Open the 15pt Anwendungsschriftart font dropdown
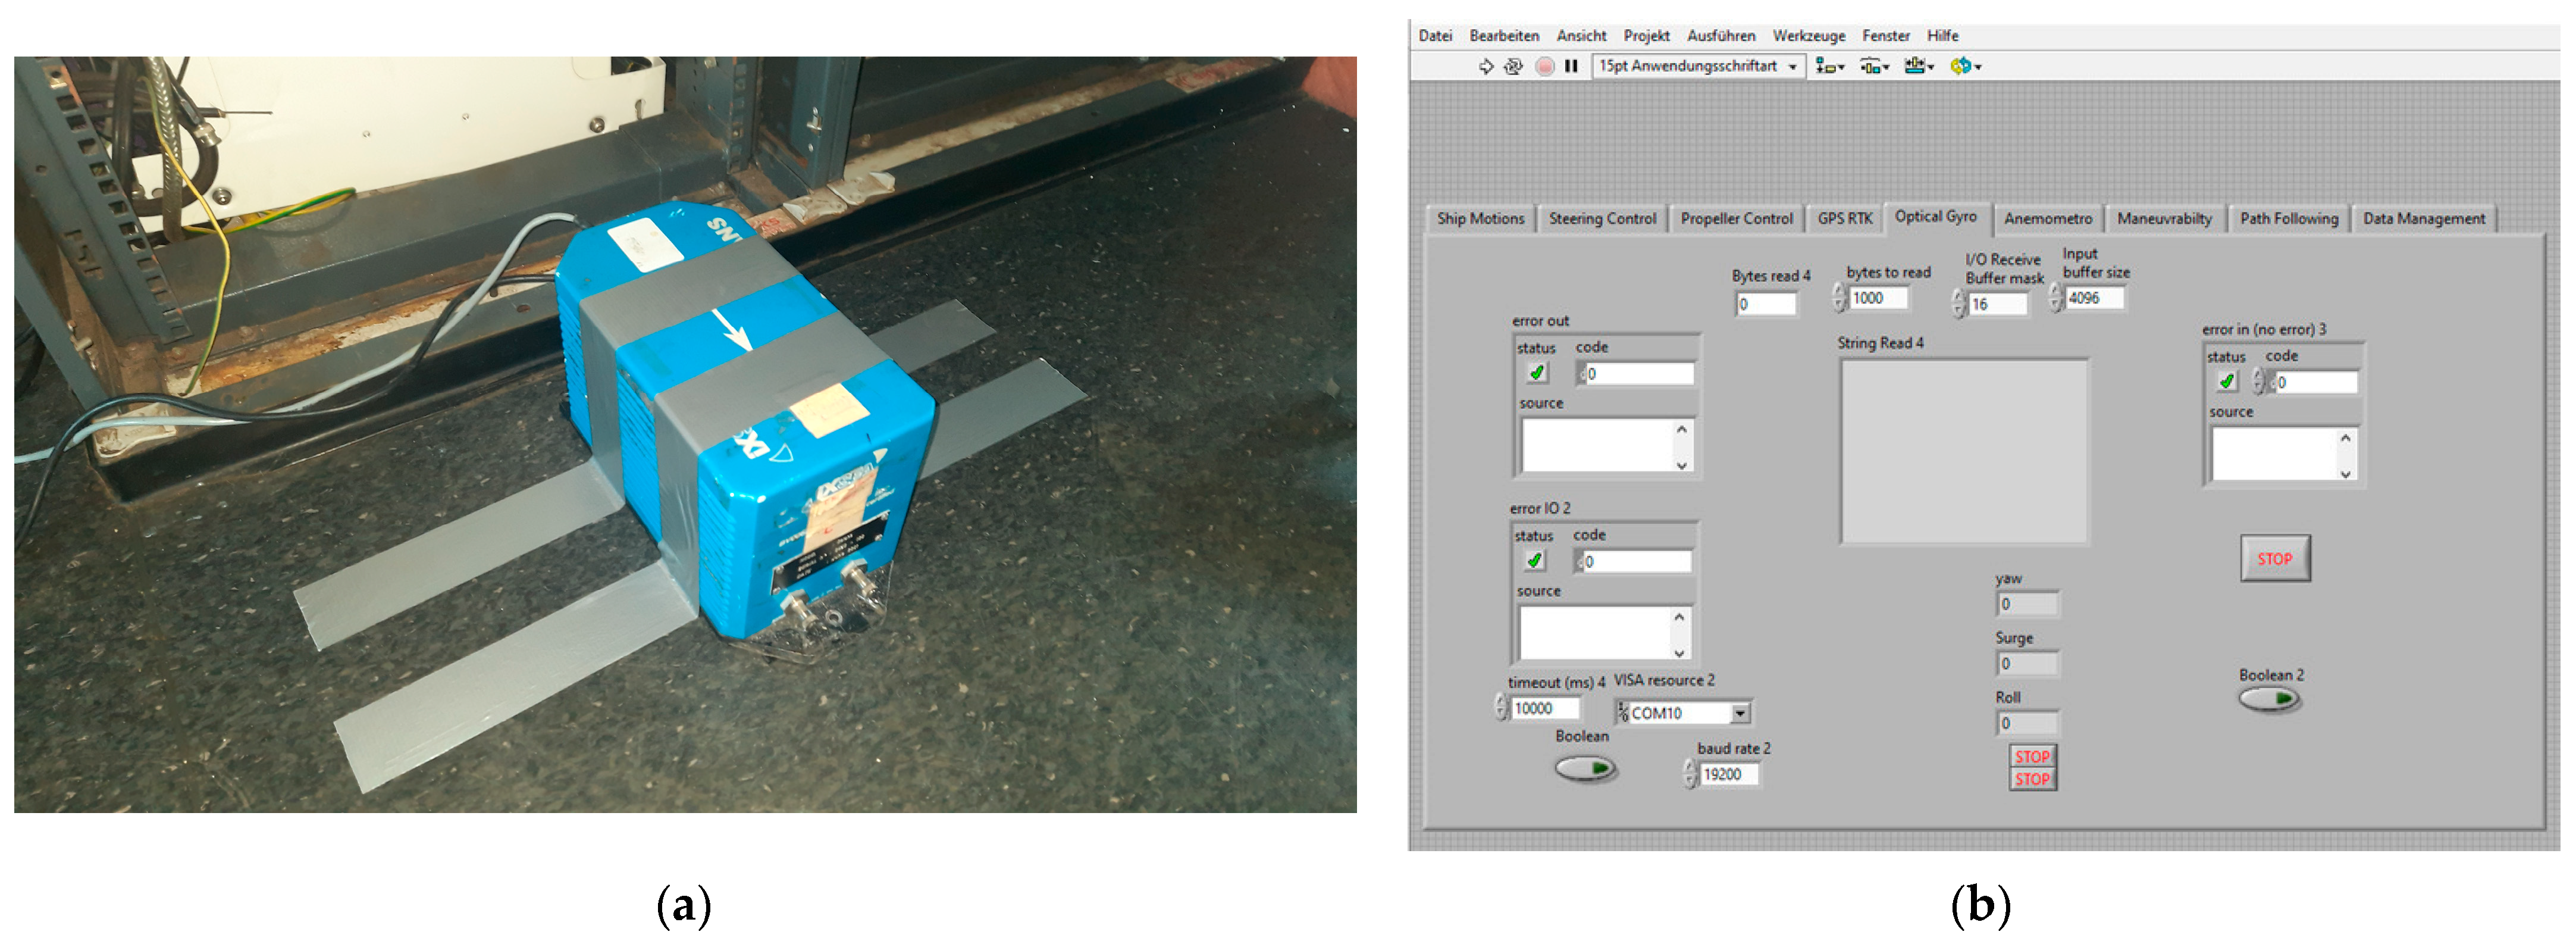The width and height of the screenshot is (2576, 944). 1698,66
